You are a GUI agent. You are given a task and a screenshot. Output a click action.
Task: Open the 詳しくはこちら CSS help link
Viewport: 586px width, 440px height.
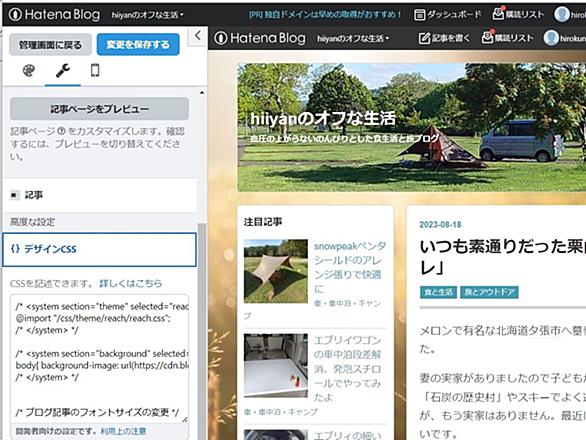pyautogui.click(x=131, y=283)
